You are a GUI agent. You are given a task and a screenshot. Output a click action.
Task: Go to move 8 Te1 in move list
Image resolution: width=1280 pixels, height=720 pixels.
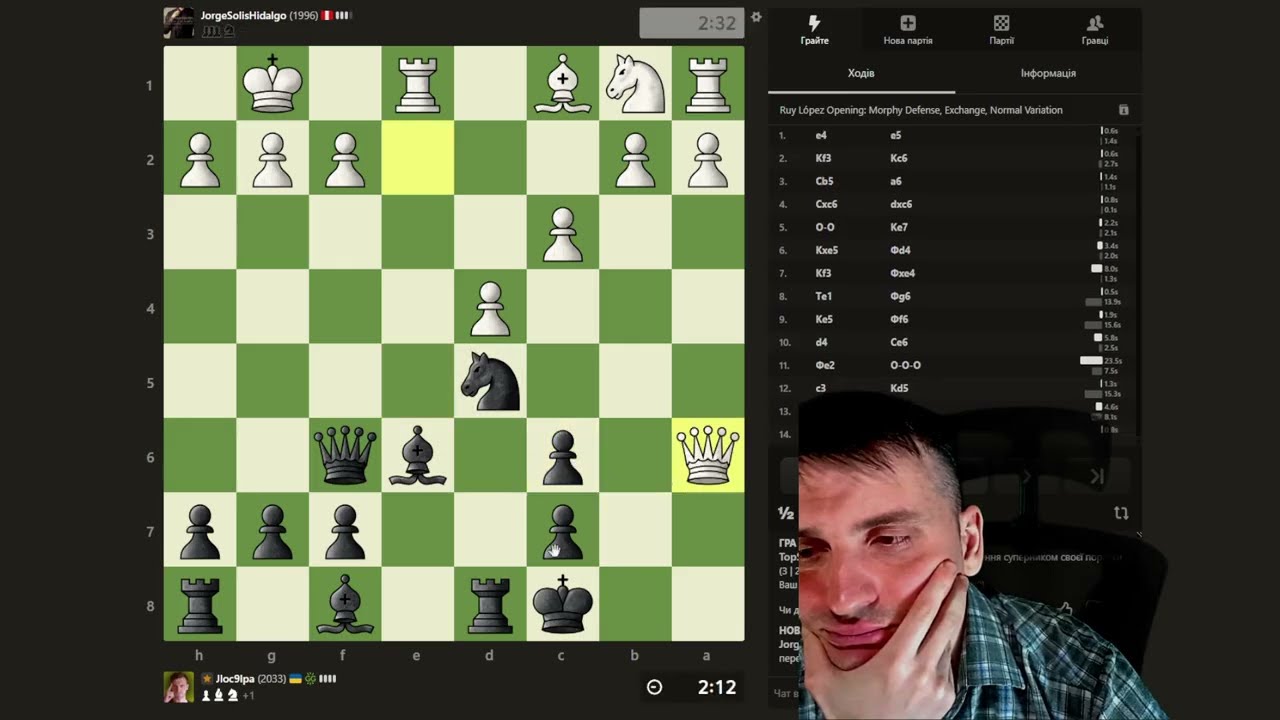(824, 296)
